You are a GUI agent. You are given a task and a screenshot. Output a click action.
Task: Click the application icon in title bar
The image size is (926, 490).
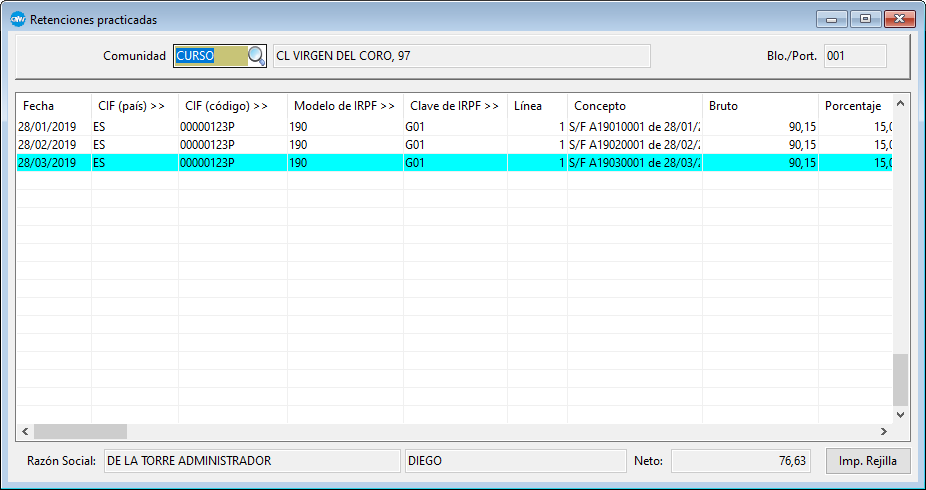[x=17, y=19]
